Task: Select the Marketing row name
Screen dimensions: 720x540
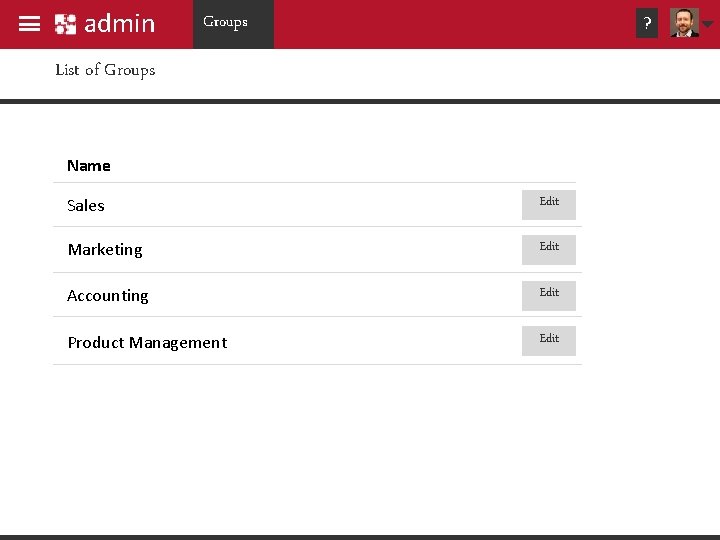Action: pos(105,250)
